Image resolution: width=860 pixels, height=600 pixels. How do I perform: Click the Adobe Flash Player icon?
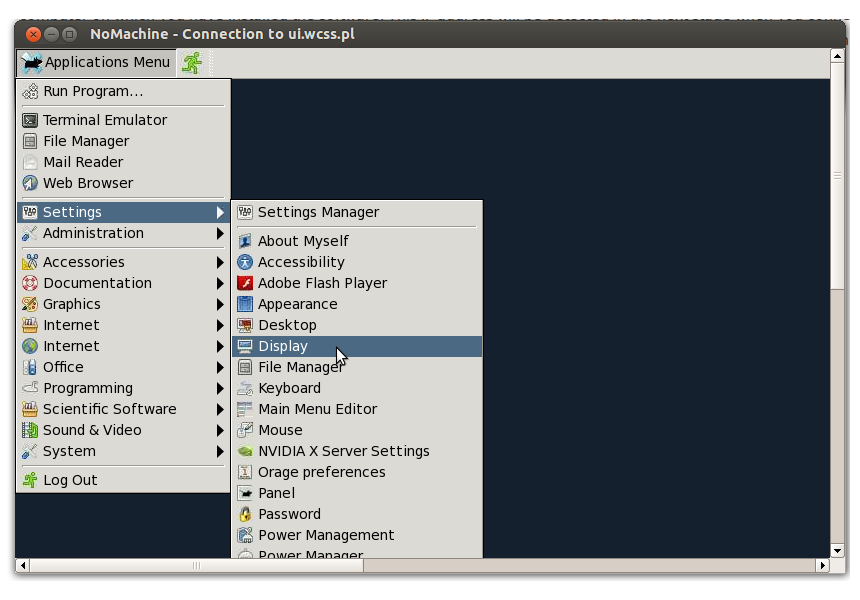click(245, 283)
